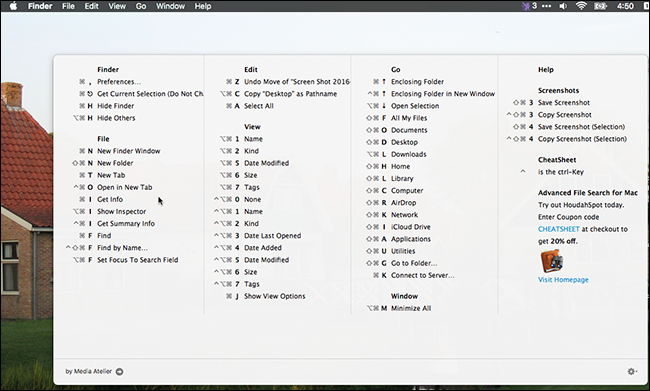Choose Select All entry
This screenshot has height=391, width=650.
(x=259, y=106)
